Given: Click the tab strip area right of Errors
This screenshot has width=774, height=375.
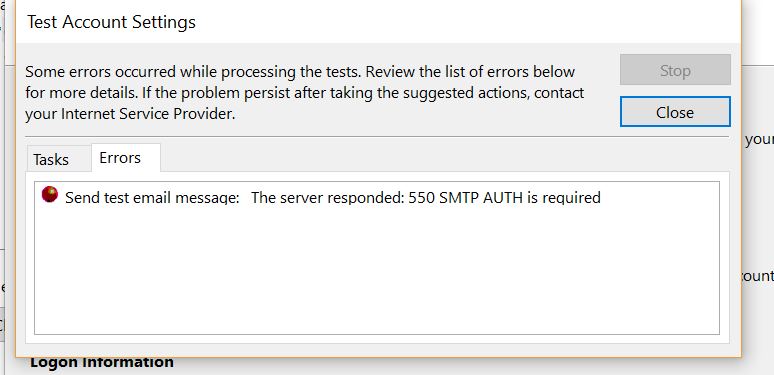Looking at the screenshot, I should click(x=444, y=158).
